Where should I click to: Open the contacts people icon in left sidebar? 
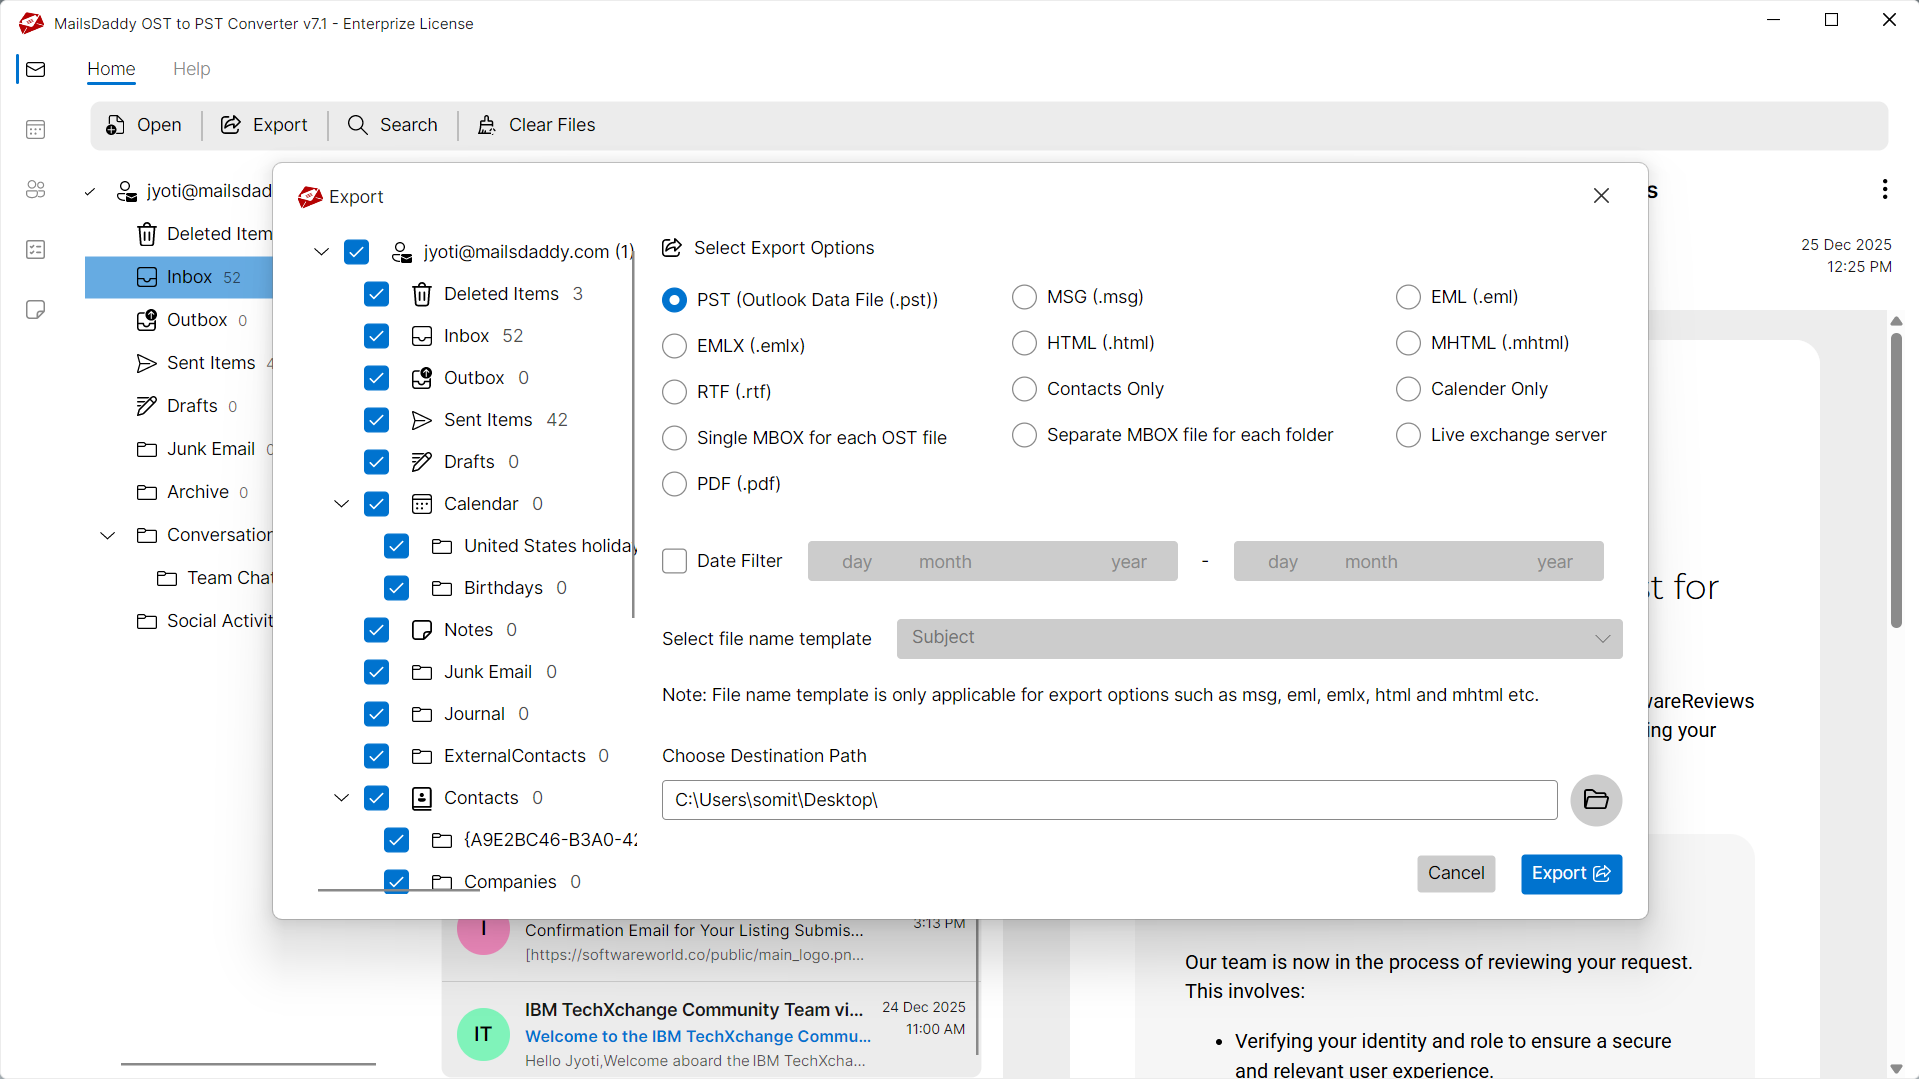click(x=36, y=189)
